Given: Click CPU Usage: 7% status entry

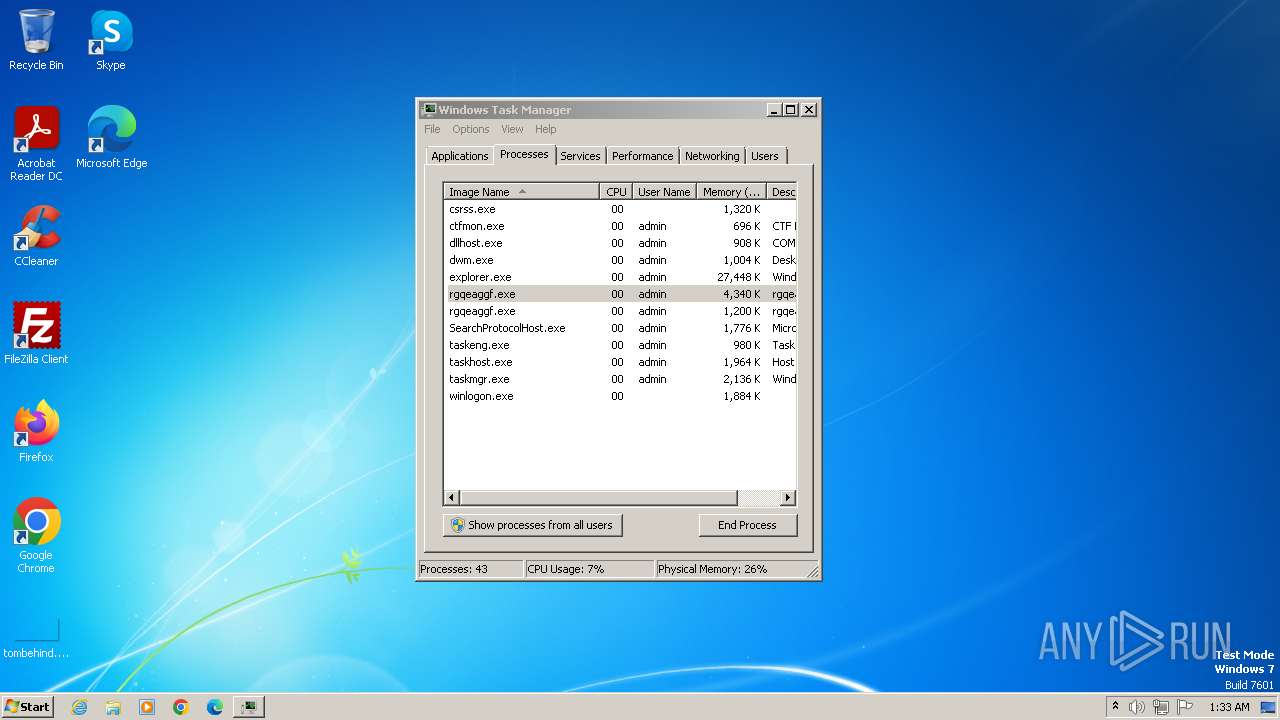Looking at the screenshot, I should click(x=589, y=569).
